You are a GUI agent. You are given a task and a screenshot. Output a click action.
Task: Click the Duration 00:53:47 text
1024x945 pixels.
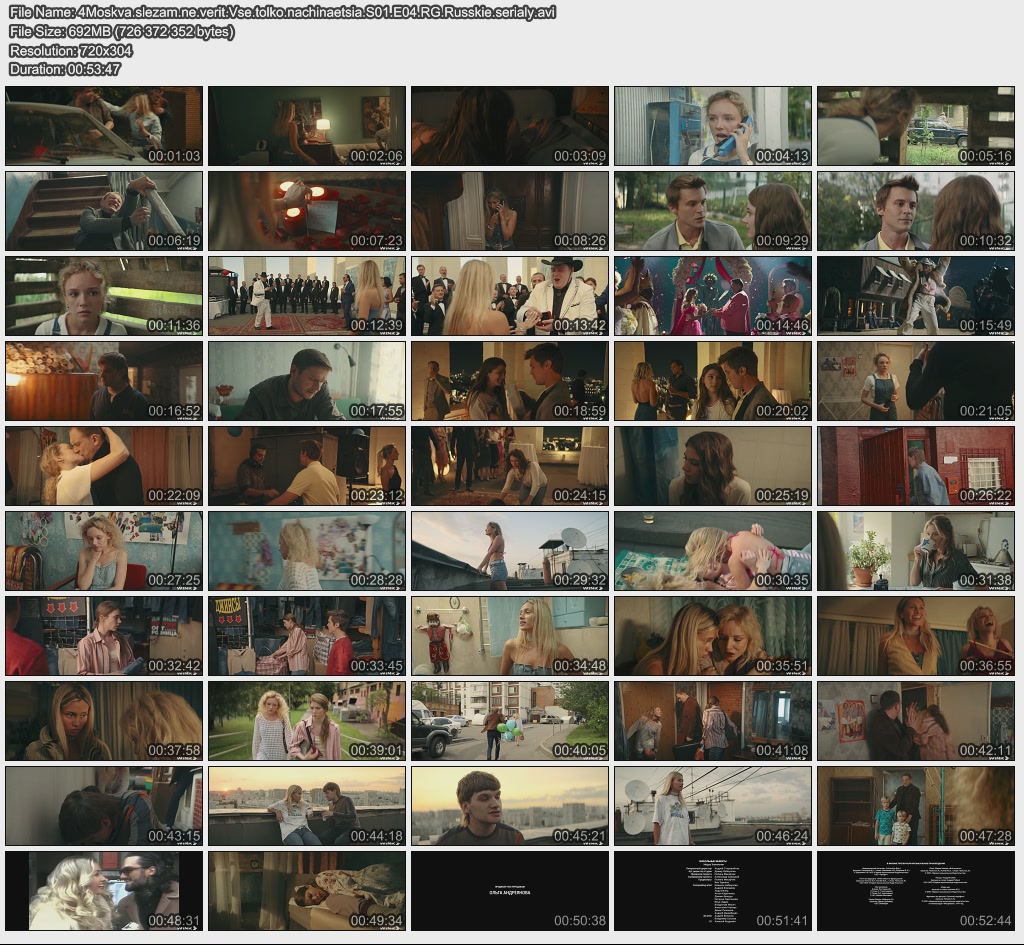click(x=65, y=69)
